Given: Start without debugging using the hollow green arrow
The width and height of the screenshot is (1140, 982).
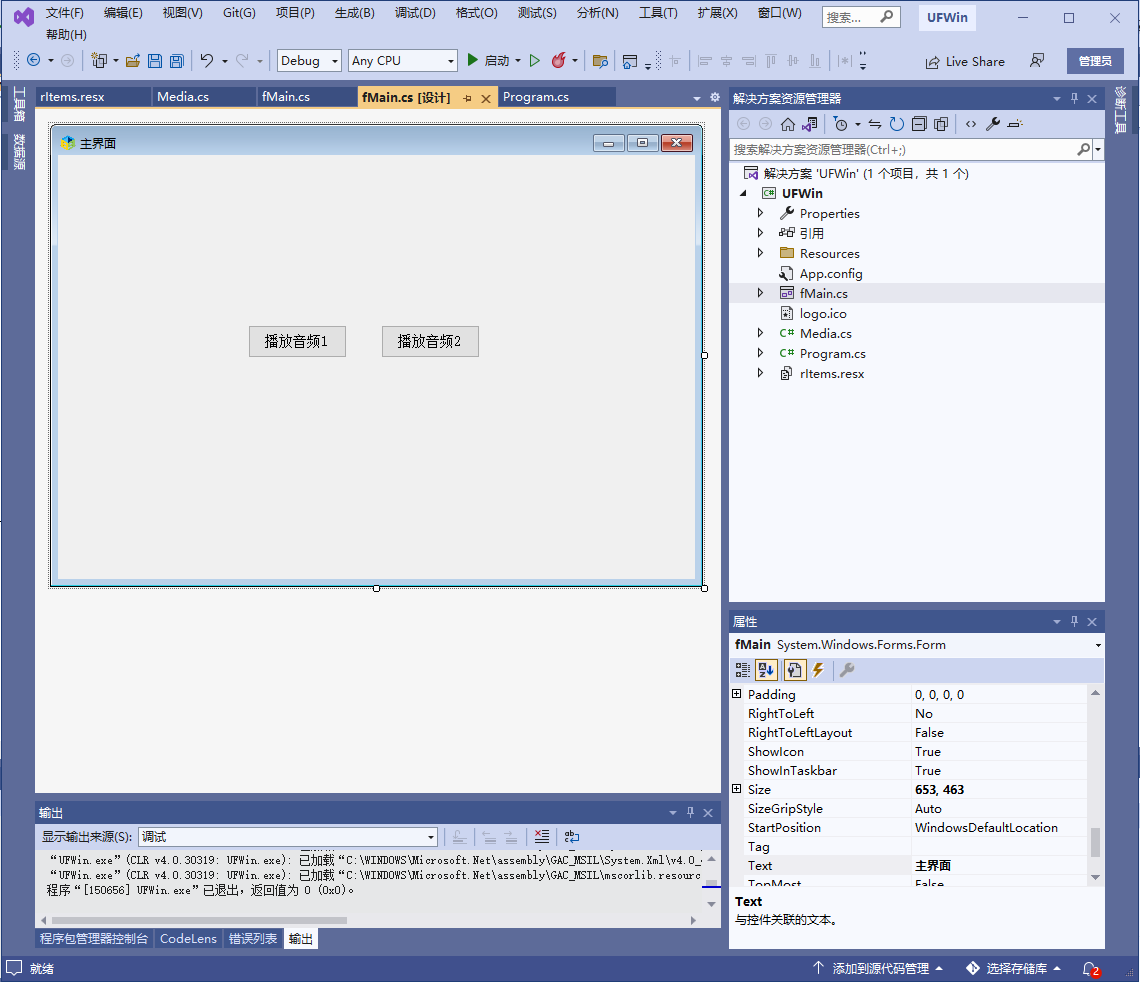Looking at the screenshot, I should pos(535,61).
